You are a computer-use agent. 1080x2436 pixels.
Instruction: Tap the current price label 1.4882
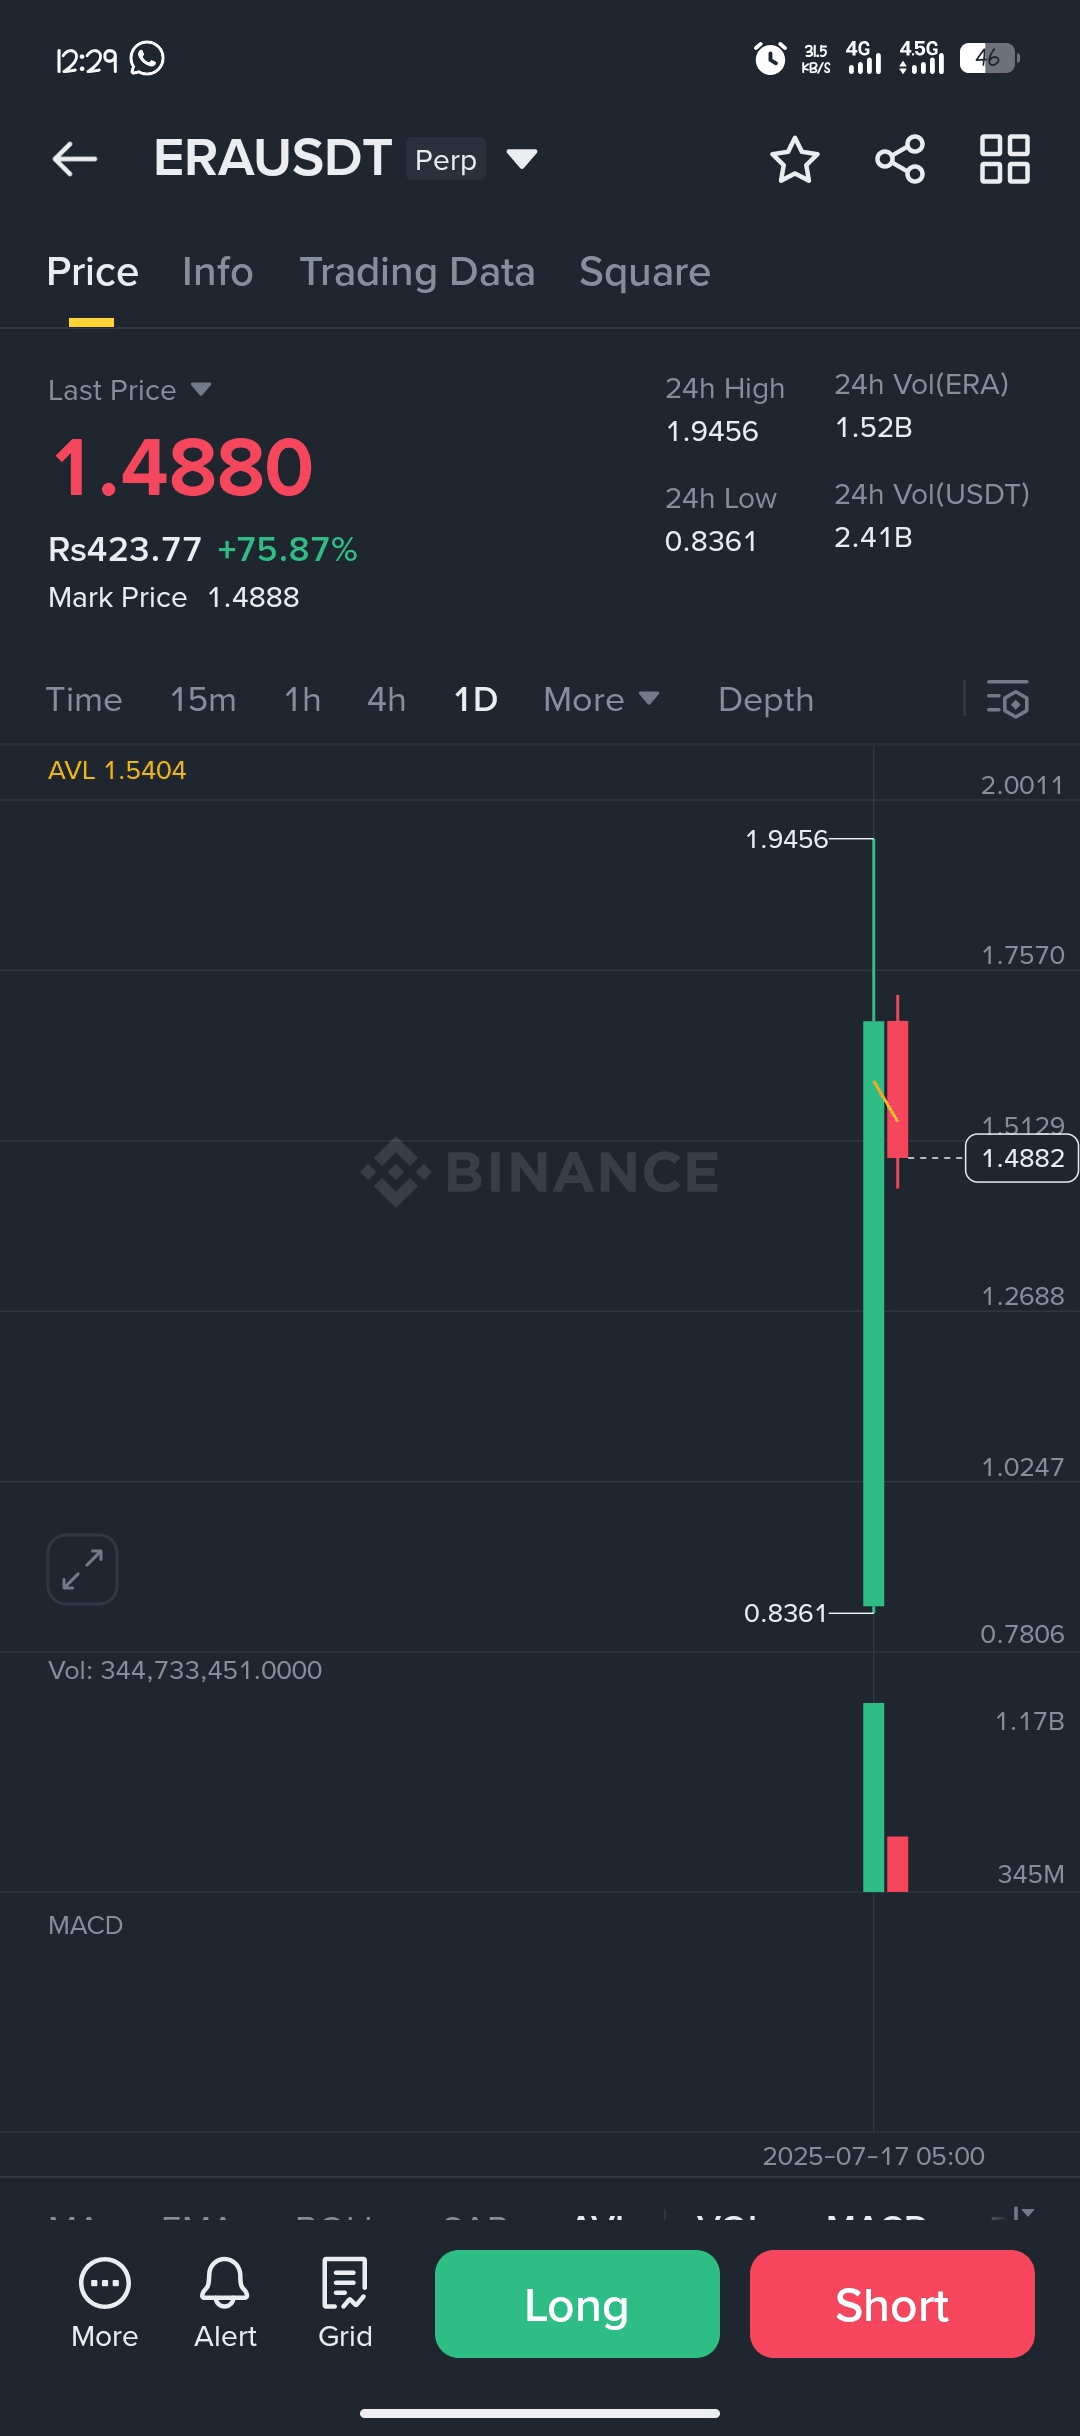click(1022, 1158)
